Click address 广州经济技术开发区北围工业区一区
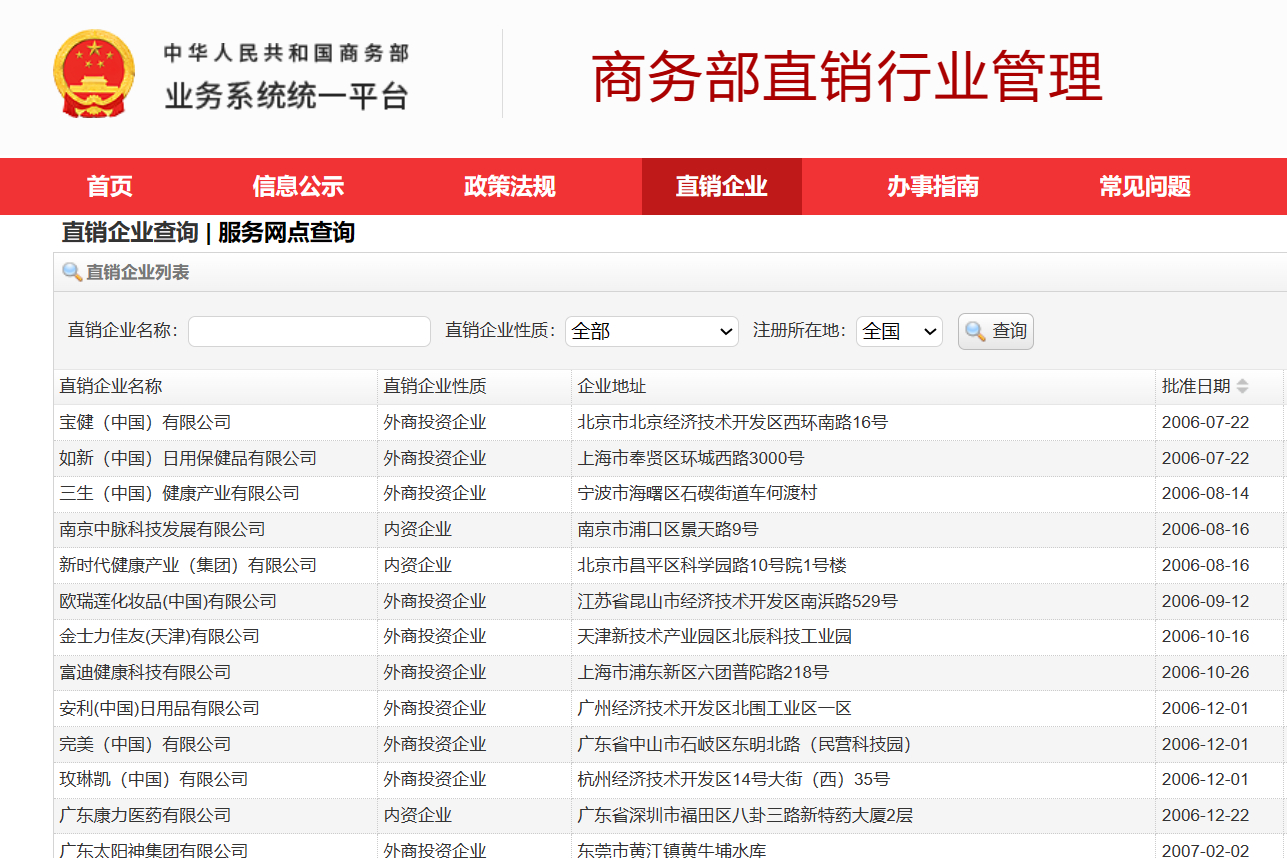This screenshot has height=858, width=1287. [715, 708]
